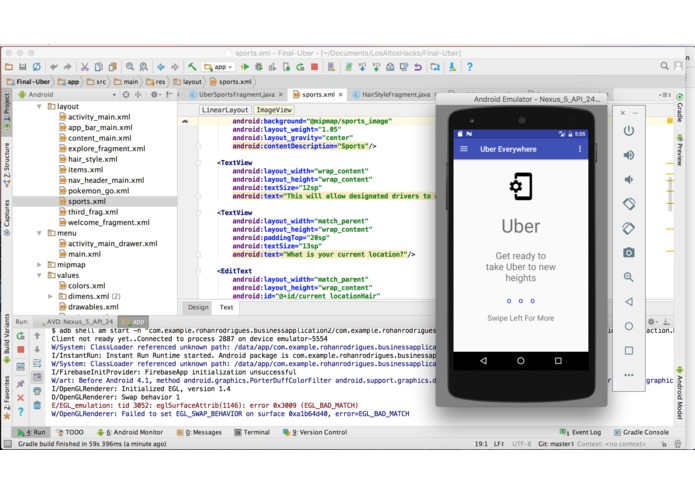Clear console with the trash icon
This screenshot has width=695, height=494.
coord(37,405)
